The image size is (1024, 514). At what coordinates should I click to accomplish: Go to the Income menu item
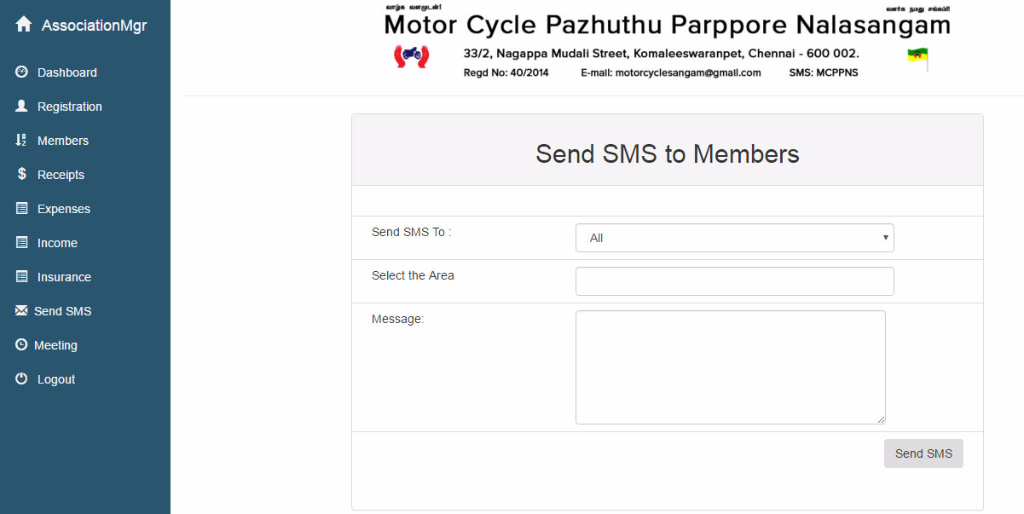click(57, 243)
